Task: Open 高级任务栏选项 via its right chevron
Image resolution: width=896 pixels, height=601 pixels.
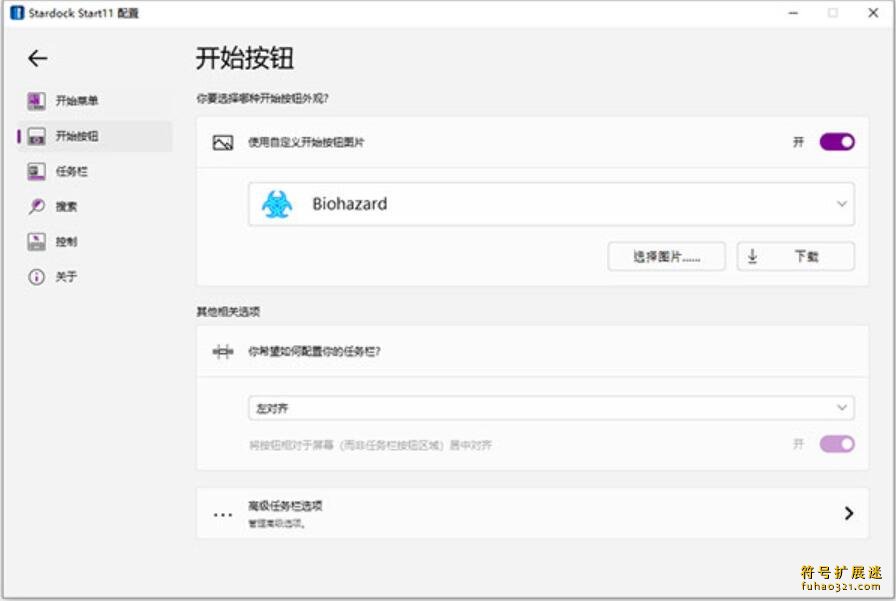Action: pyautogui.click(x=849, y=513)
